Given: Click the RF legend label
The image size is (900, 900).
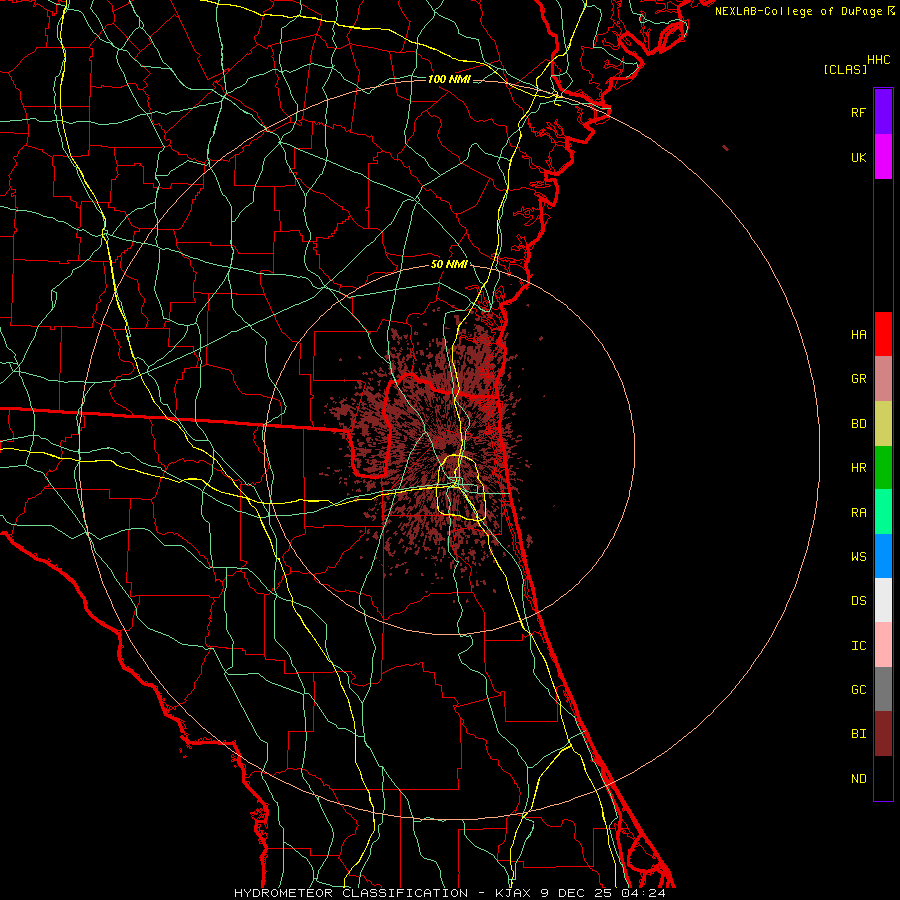Looking at the screenshot, I should pyautogui.click(x=858, y=112).
